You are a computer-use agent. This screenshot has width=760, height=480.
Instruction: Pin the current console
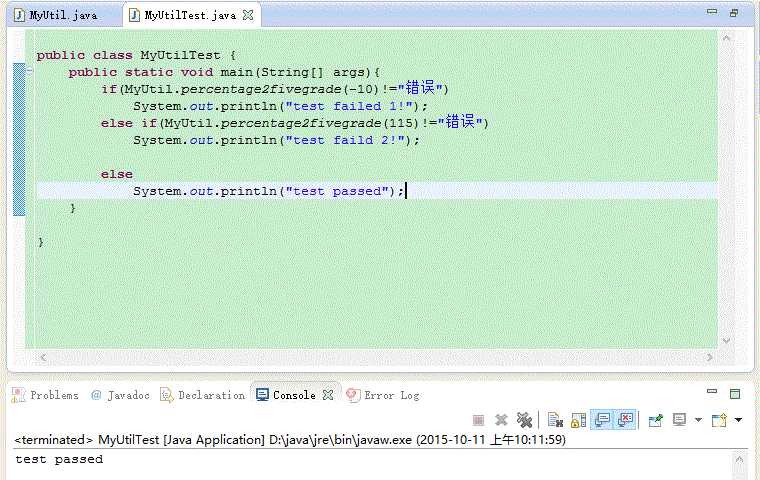(656, 420)
